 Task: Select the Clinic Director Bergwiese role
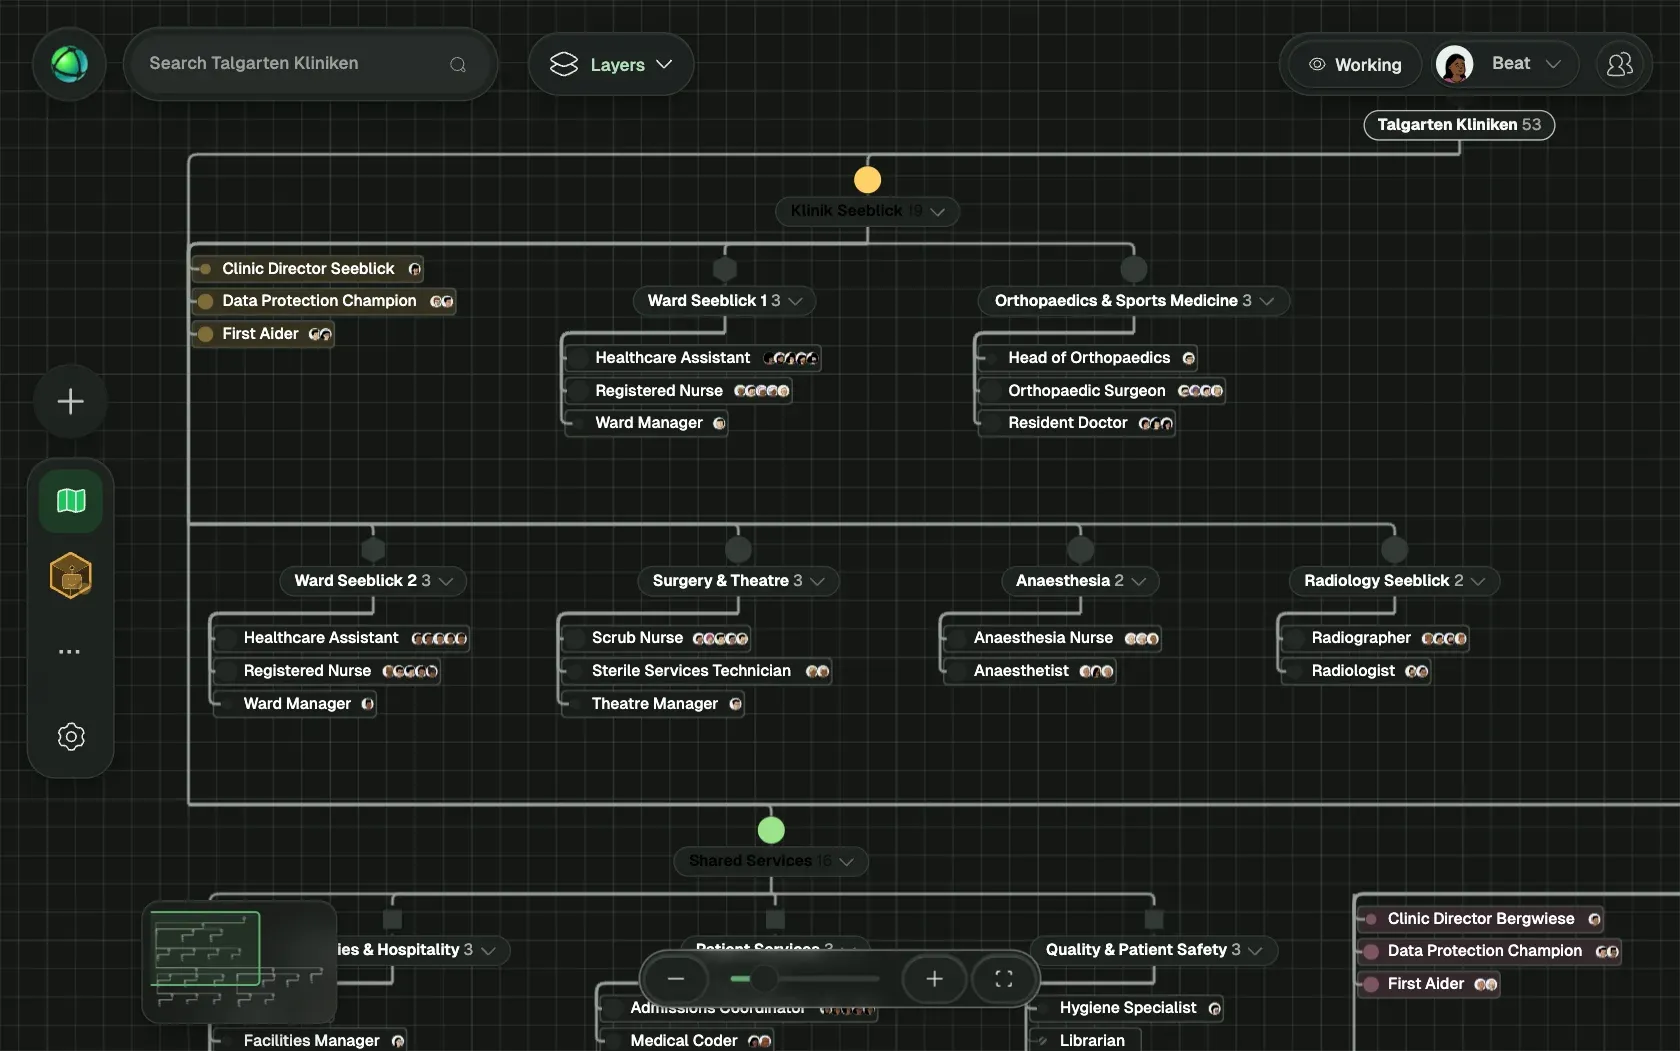pyautogui.click(x=1481, y=919)
